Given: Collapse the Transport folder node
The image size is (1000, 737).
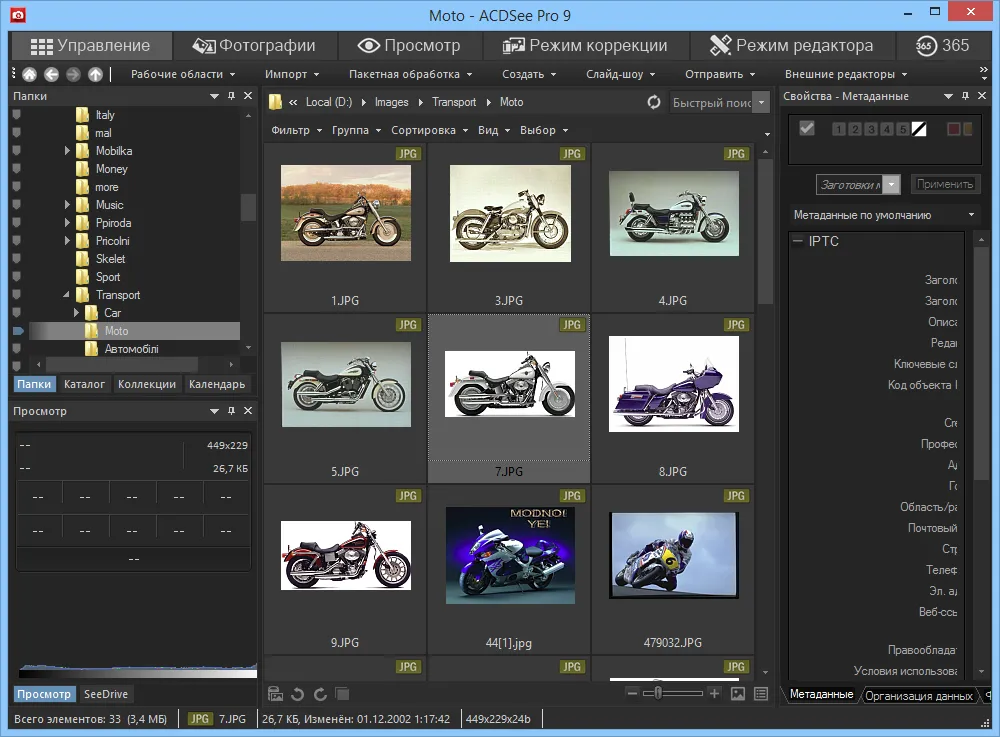Looking at the screenshot, I should point(66,295).
